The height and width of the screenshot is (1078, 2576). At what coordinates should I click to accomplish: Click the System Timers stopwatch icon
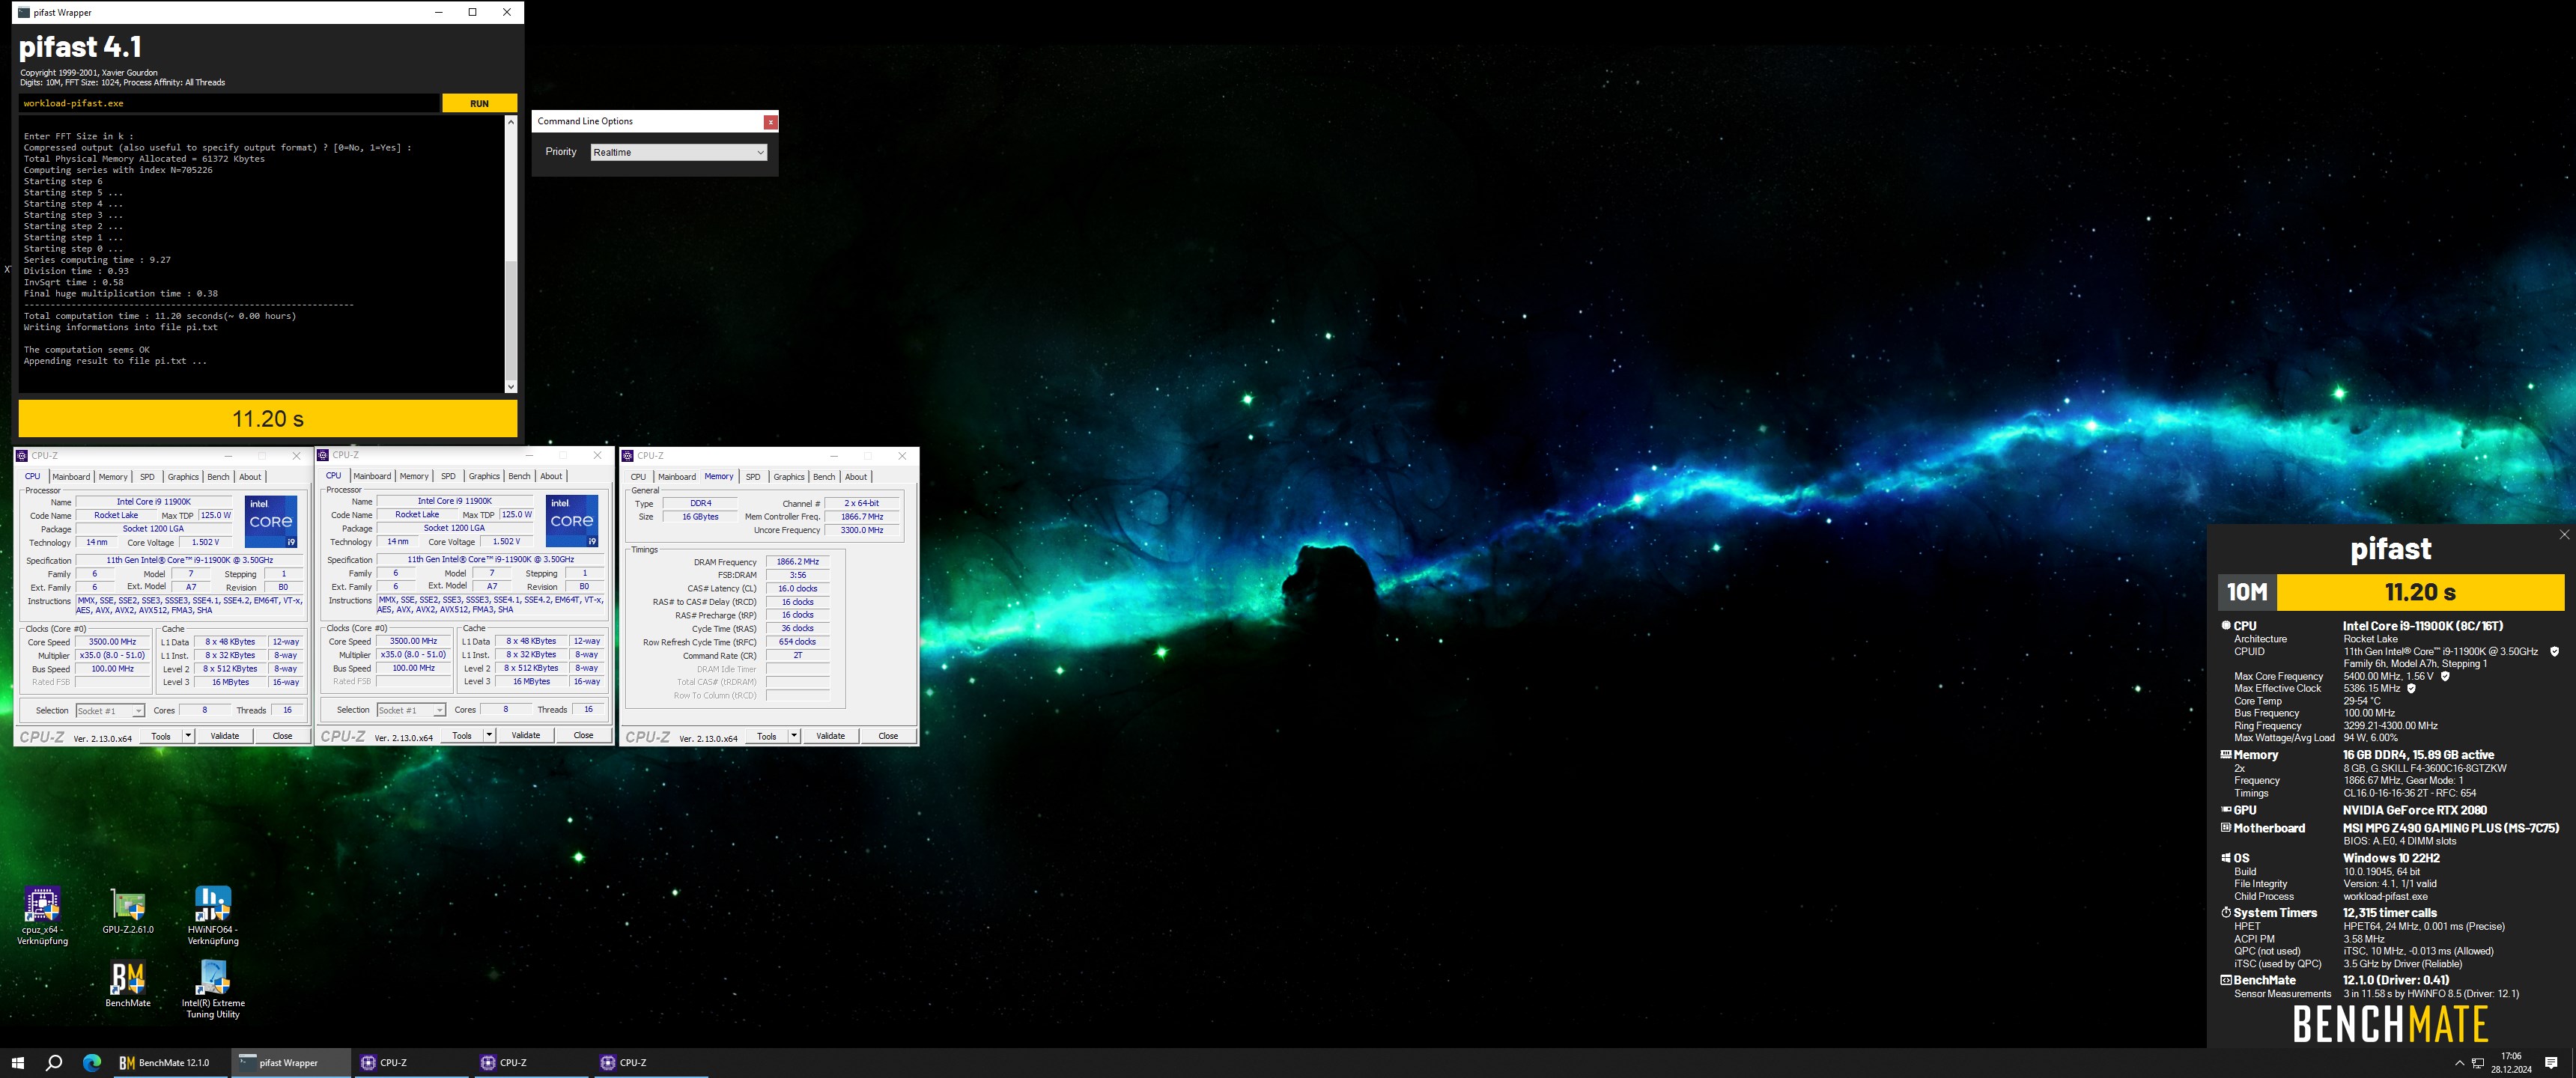tap(2226, 912)
